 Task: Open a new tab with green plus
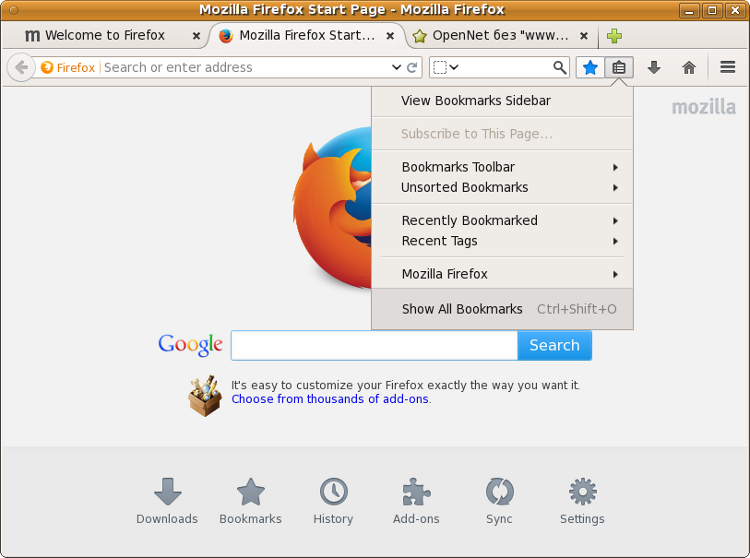pyautogui.click(x=614, y=36)
